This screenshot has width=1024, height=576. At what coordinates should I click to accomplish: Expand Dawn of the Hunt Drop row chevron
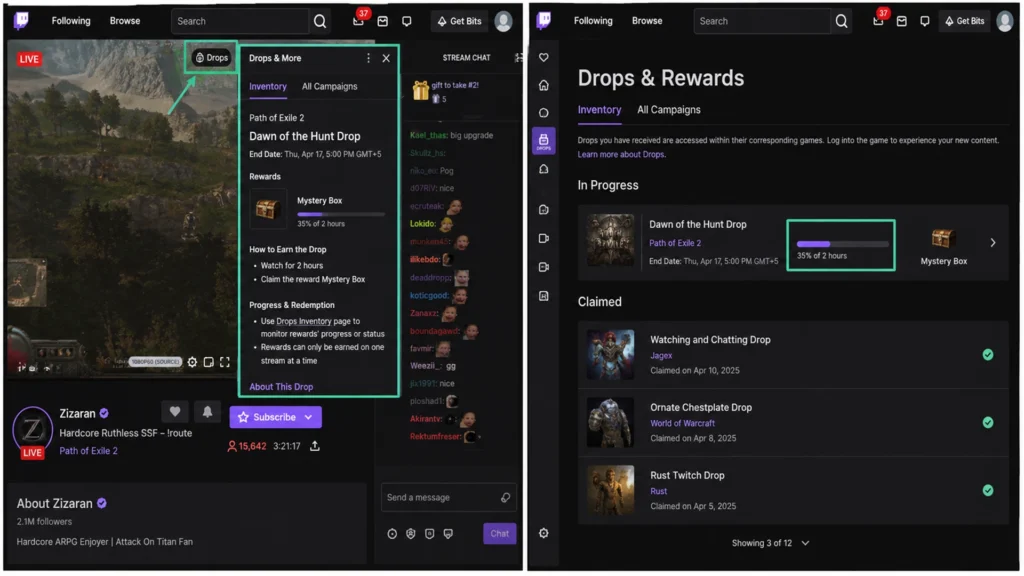pyautogui.click(x=993, y=243)
